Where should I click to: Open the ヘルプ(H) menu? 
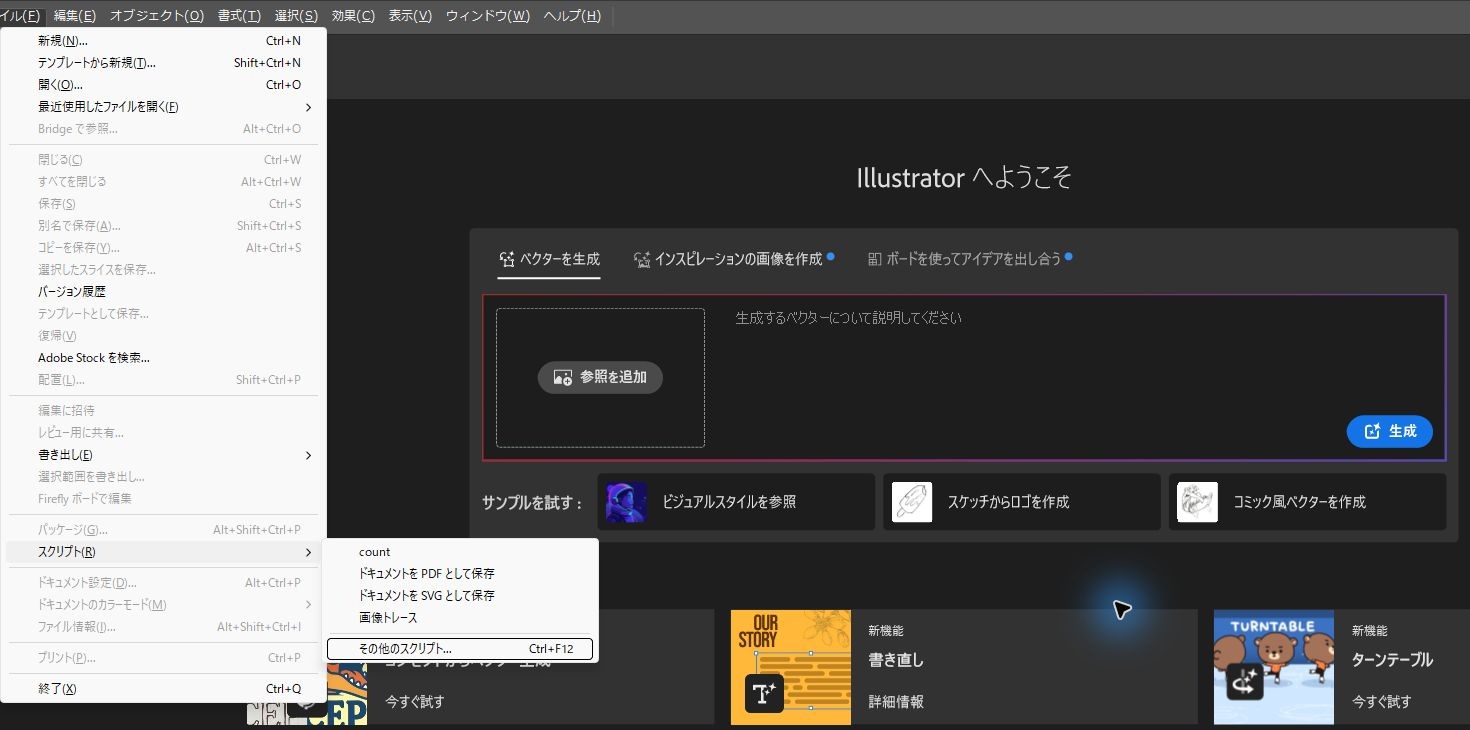pos(573,16)
